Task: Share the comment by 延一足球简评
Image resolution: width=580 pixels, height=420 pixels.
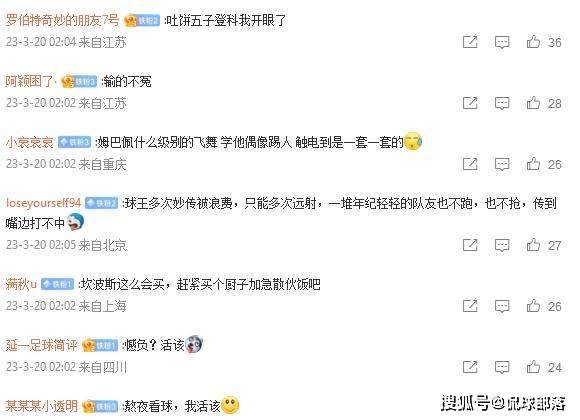Action: (470, 367)
